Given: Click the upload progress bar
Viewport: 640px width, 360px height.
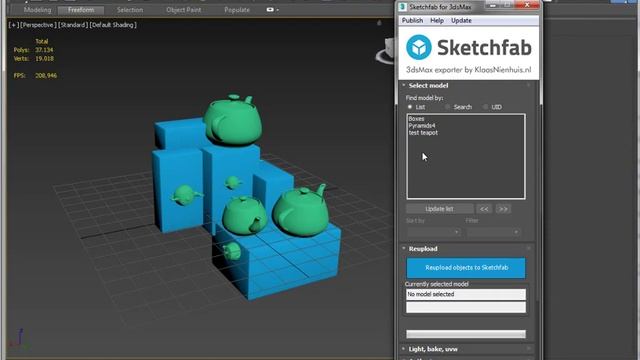Looking at the screenshot, I should [466, 334].
